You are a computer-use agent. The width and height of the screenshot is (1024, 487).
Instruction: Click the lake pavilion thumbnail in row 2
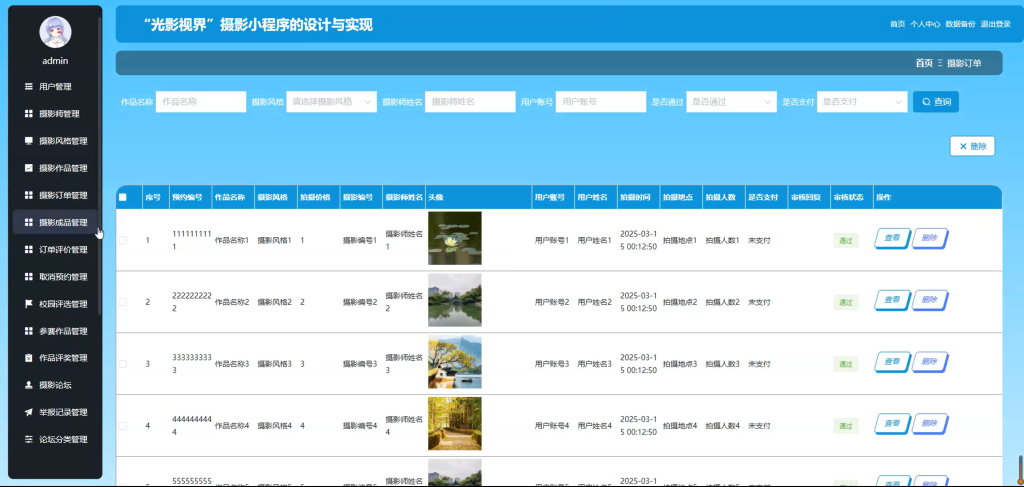click(x=455, y=300)
